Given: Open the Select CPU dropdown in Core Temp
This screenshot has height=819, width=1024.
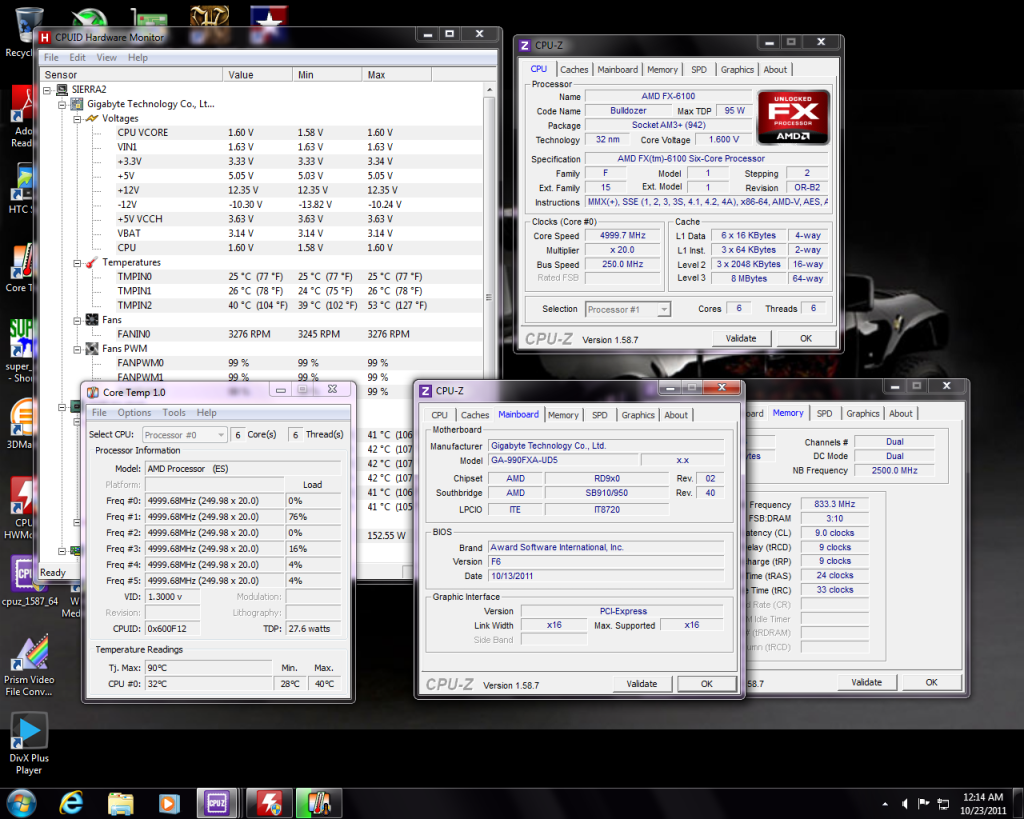Looking at the screenshot, I should coord(185,435).
